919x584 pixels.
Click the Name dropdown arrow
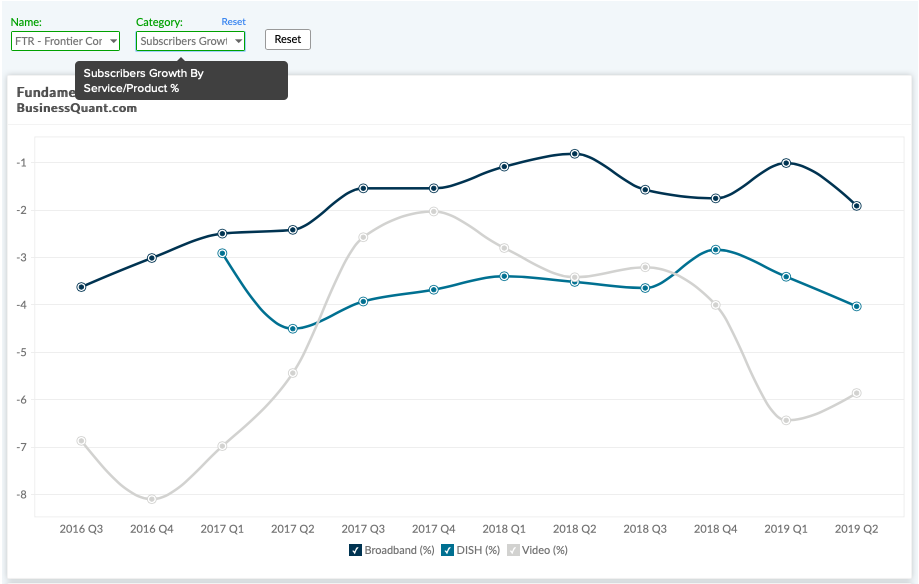click(x=114, y=41)
